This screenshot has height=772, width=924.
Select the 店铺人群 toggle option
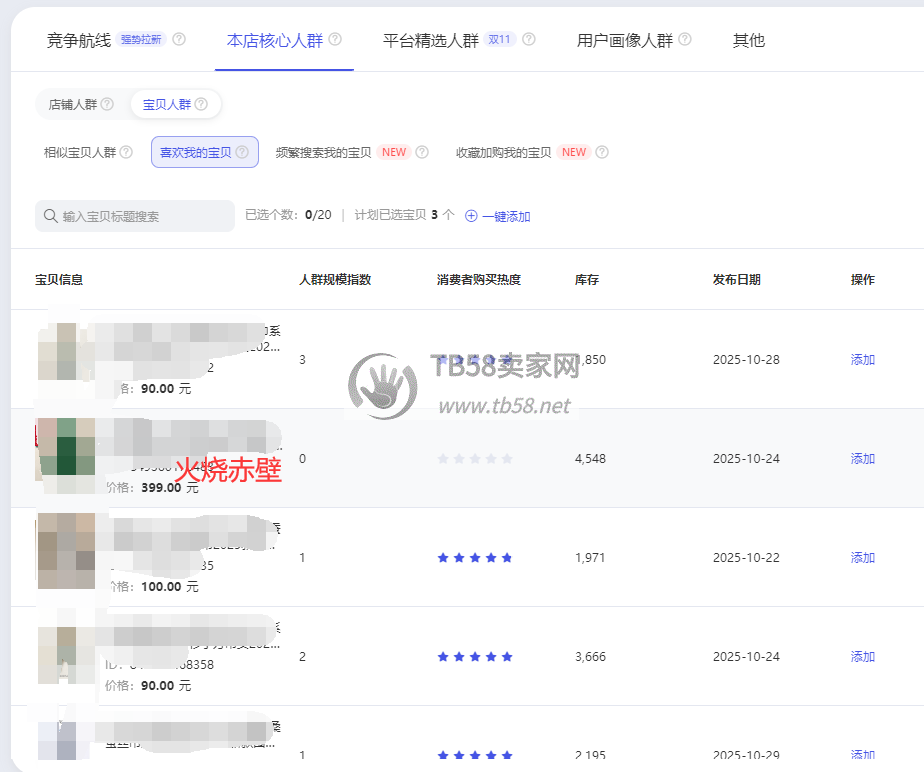click(73, 104)
